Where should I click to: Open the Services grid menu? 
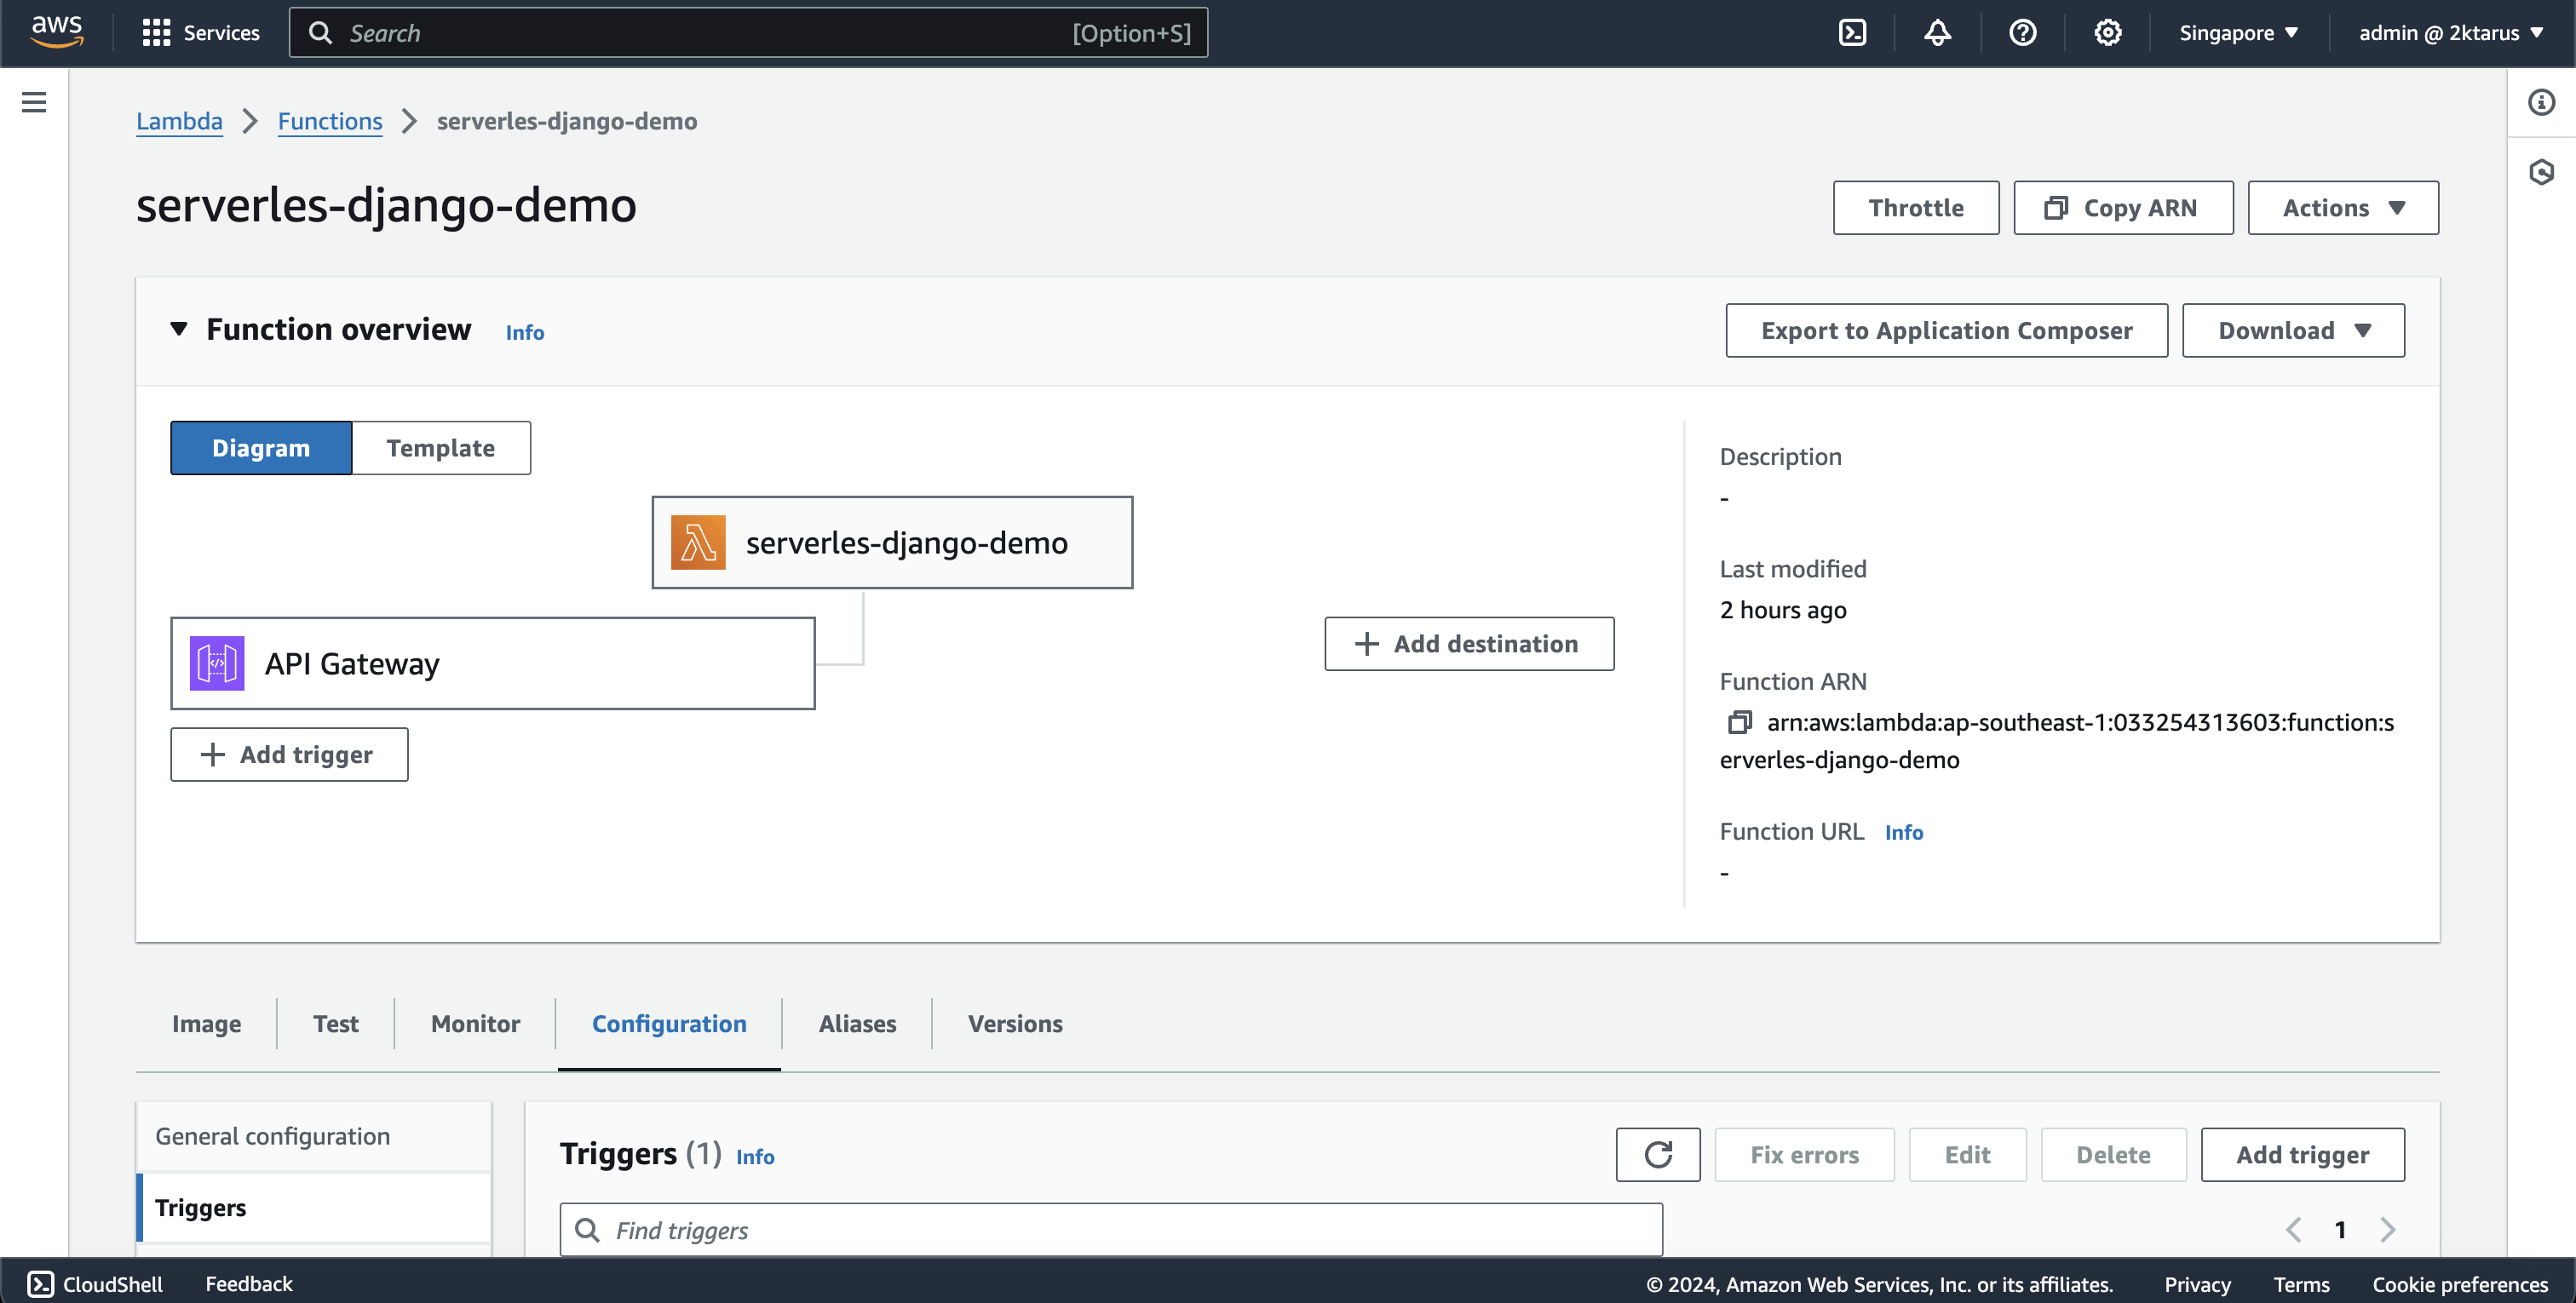(201, 33)
